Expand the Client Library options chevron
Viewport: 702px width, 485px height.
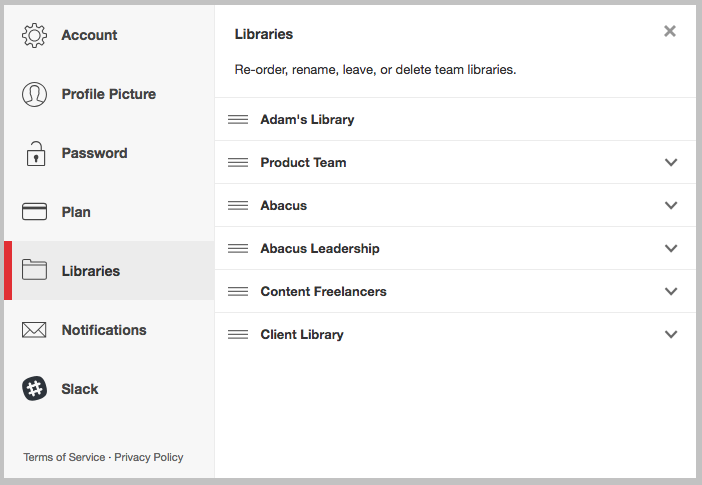tap(671, 335)
